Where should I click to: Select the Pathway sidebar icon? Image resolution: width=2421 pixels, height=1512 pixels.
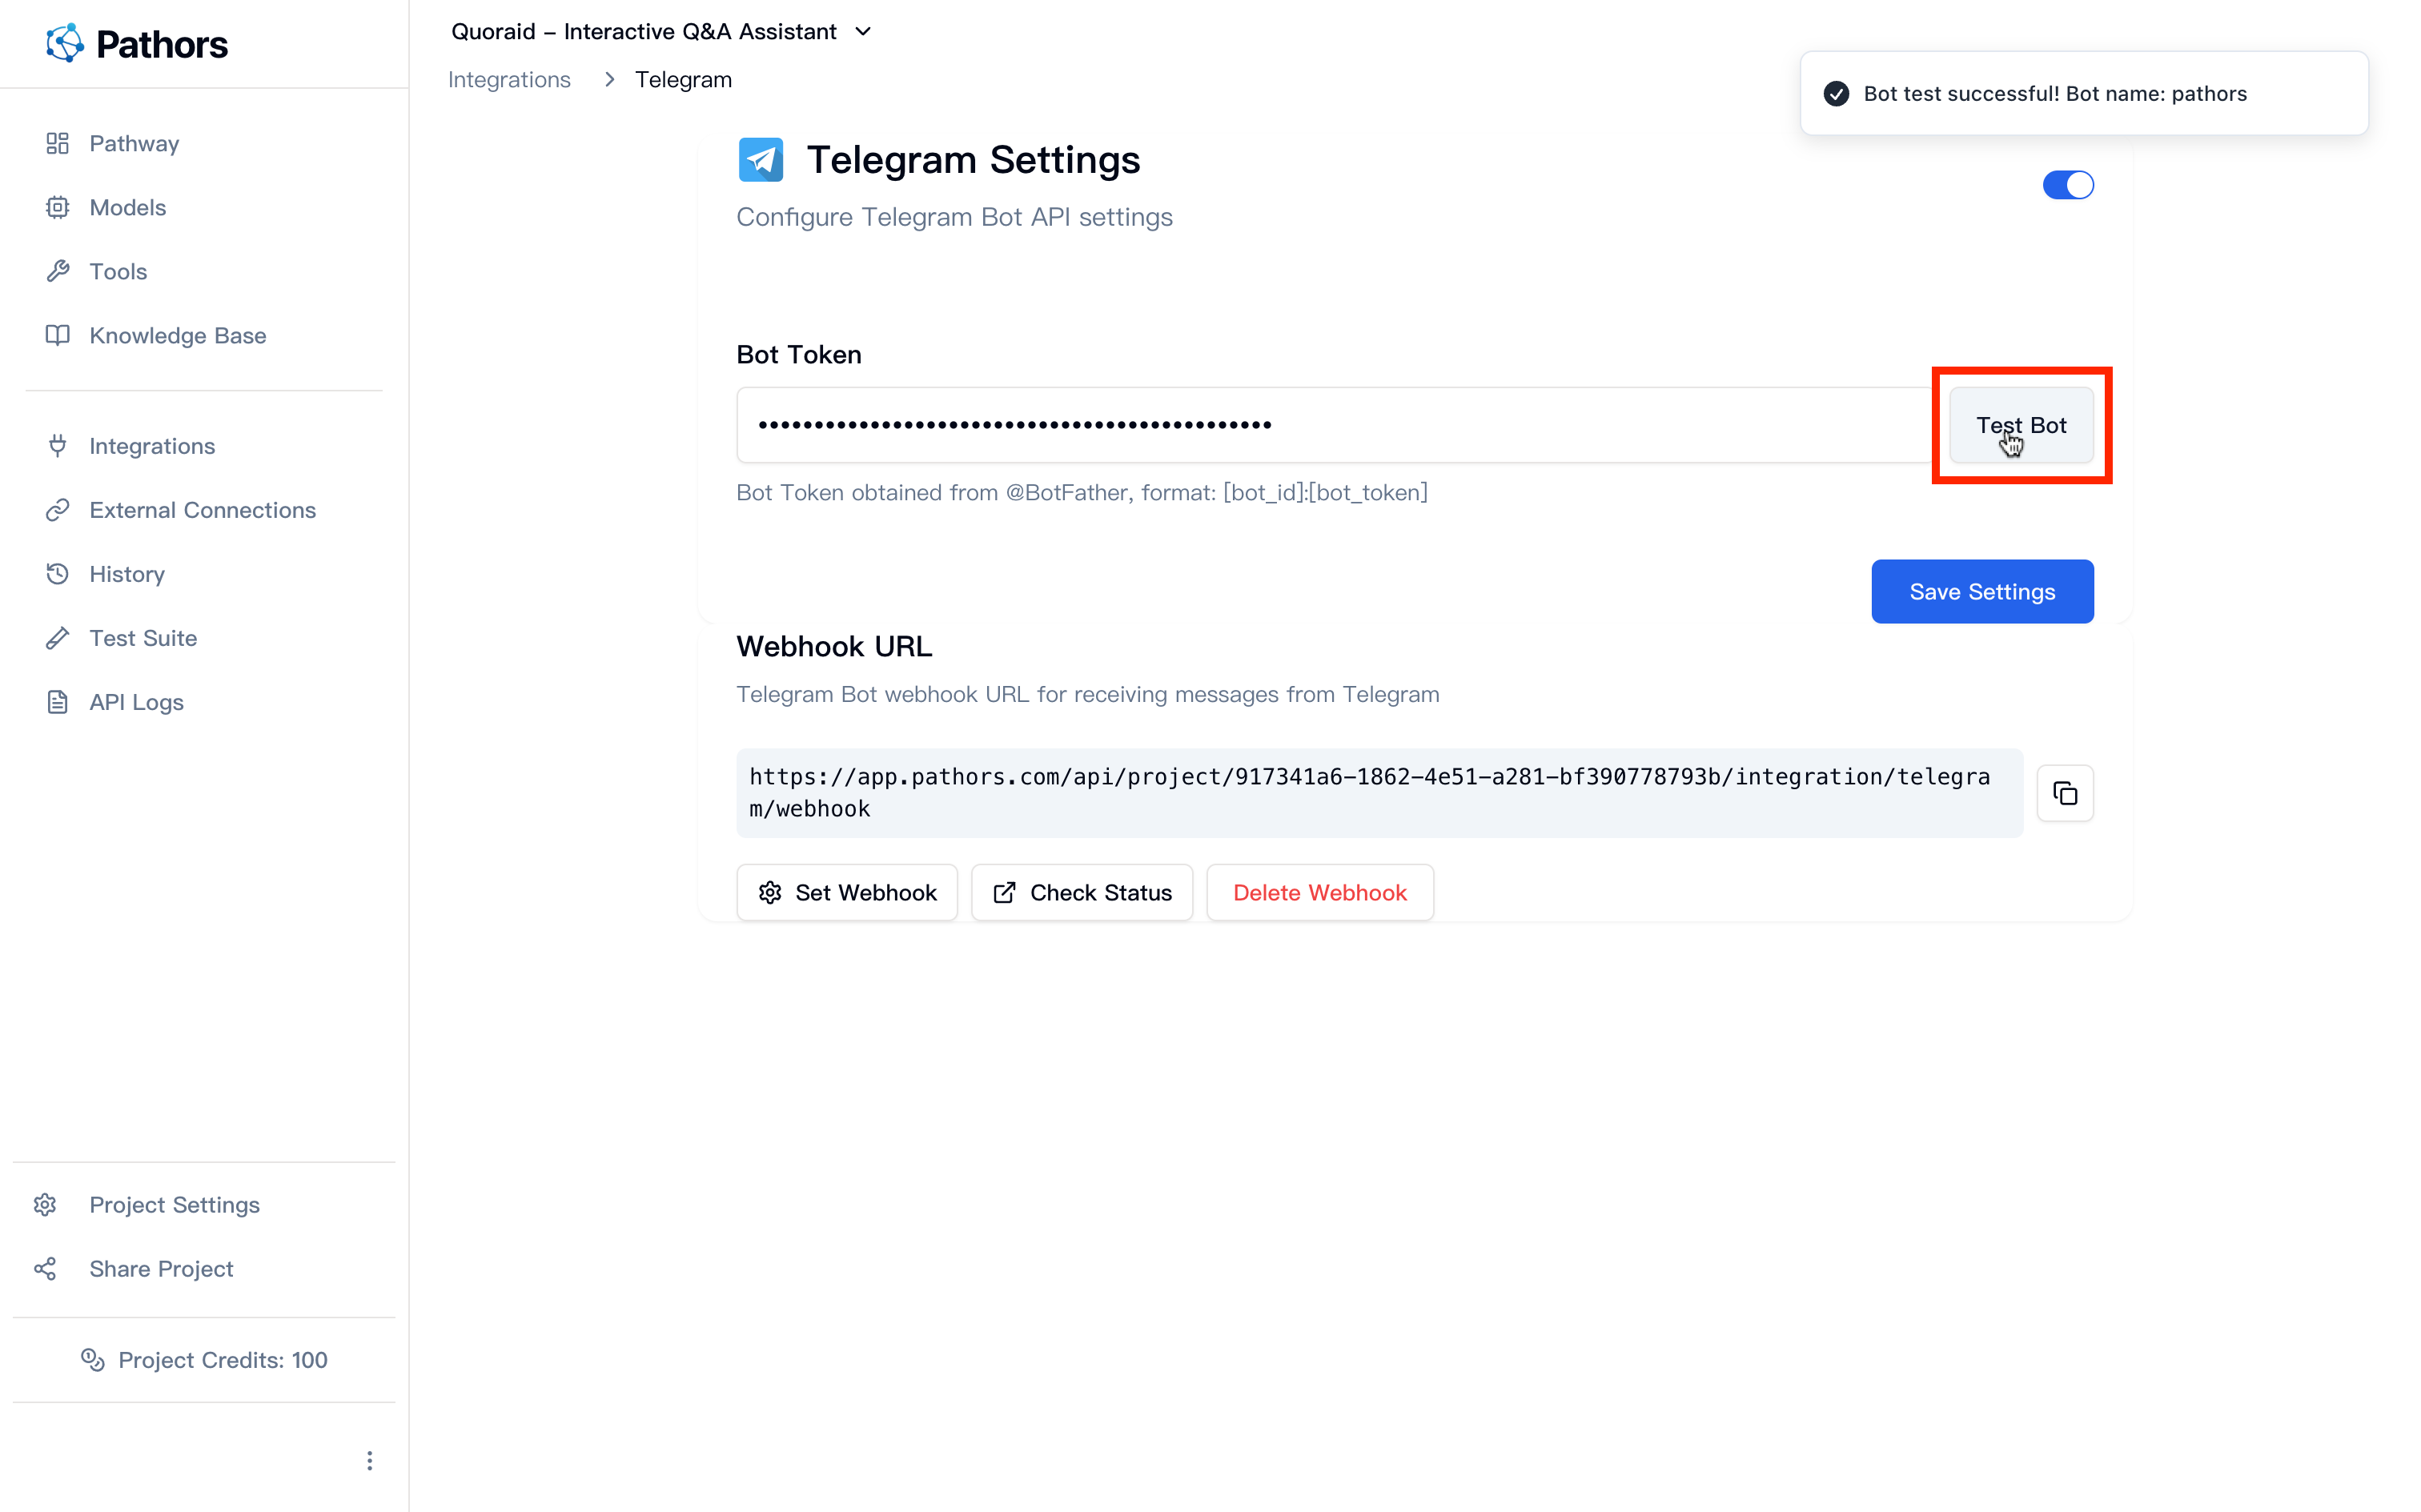(57, 143)
